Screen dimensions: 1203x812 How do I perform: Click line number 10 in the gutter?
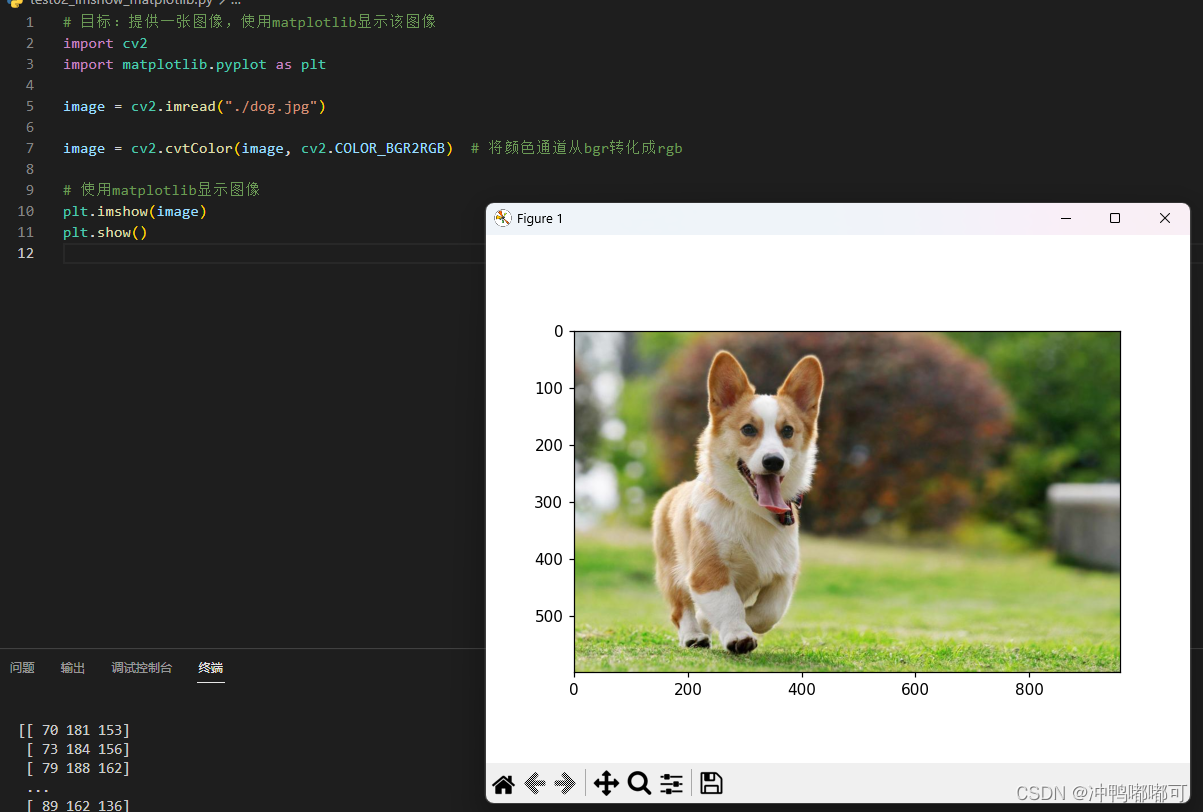point(26,211)
